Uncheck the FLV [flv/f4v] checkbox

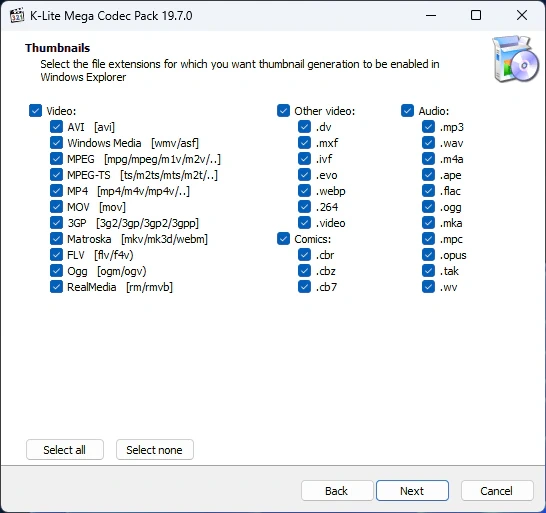click(x=56, y=255)
